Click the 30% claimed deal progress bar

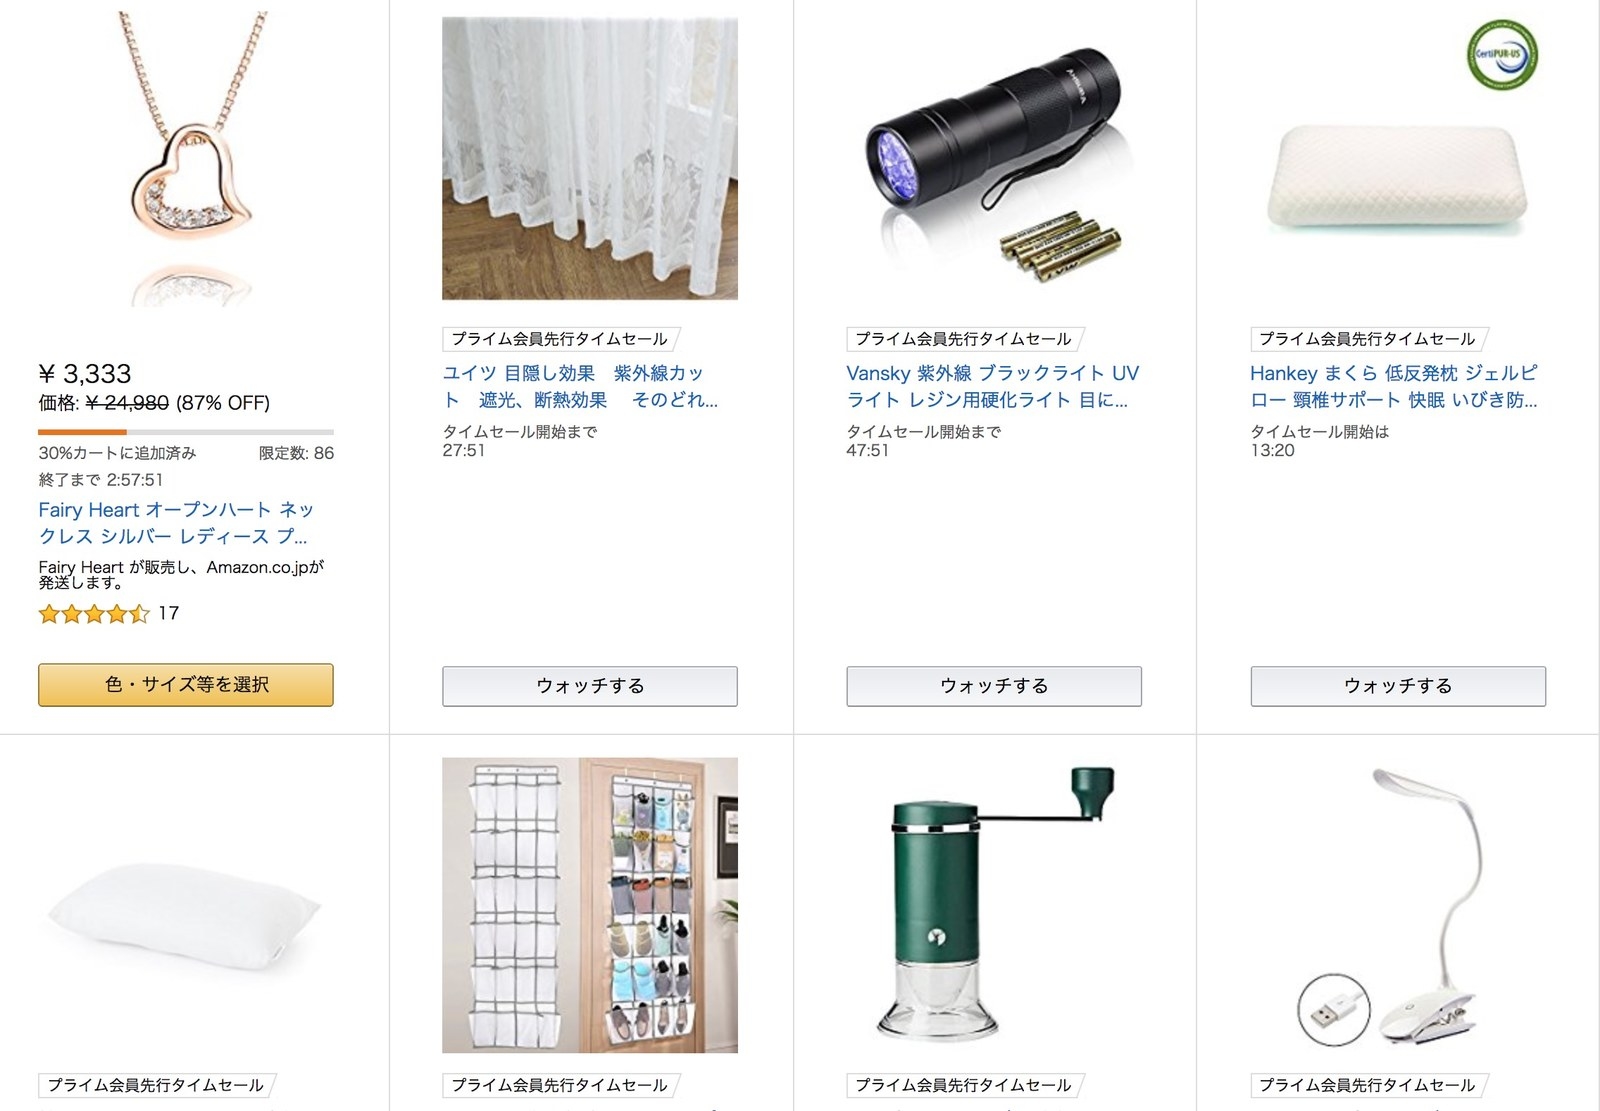[186, 432]
